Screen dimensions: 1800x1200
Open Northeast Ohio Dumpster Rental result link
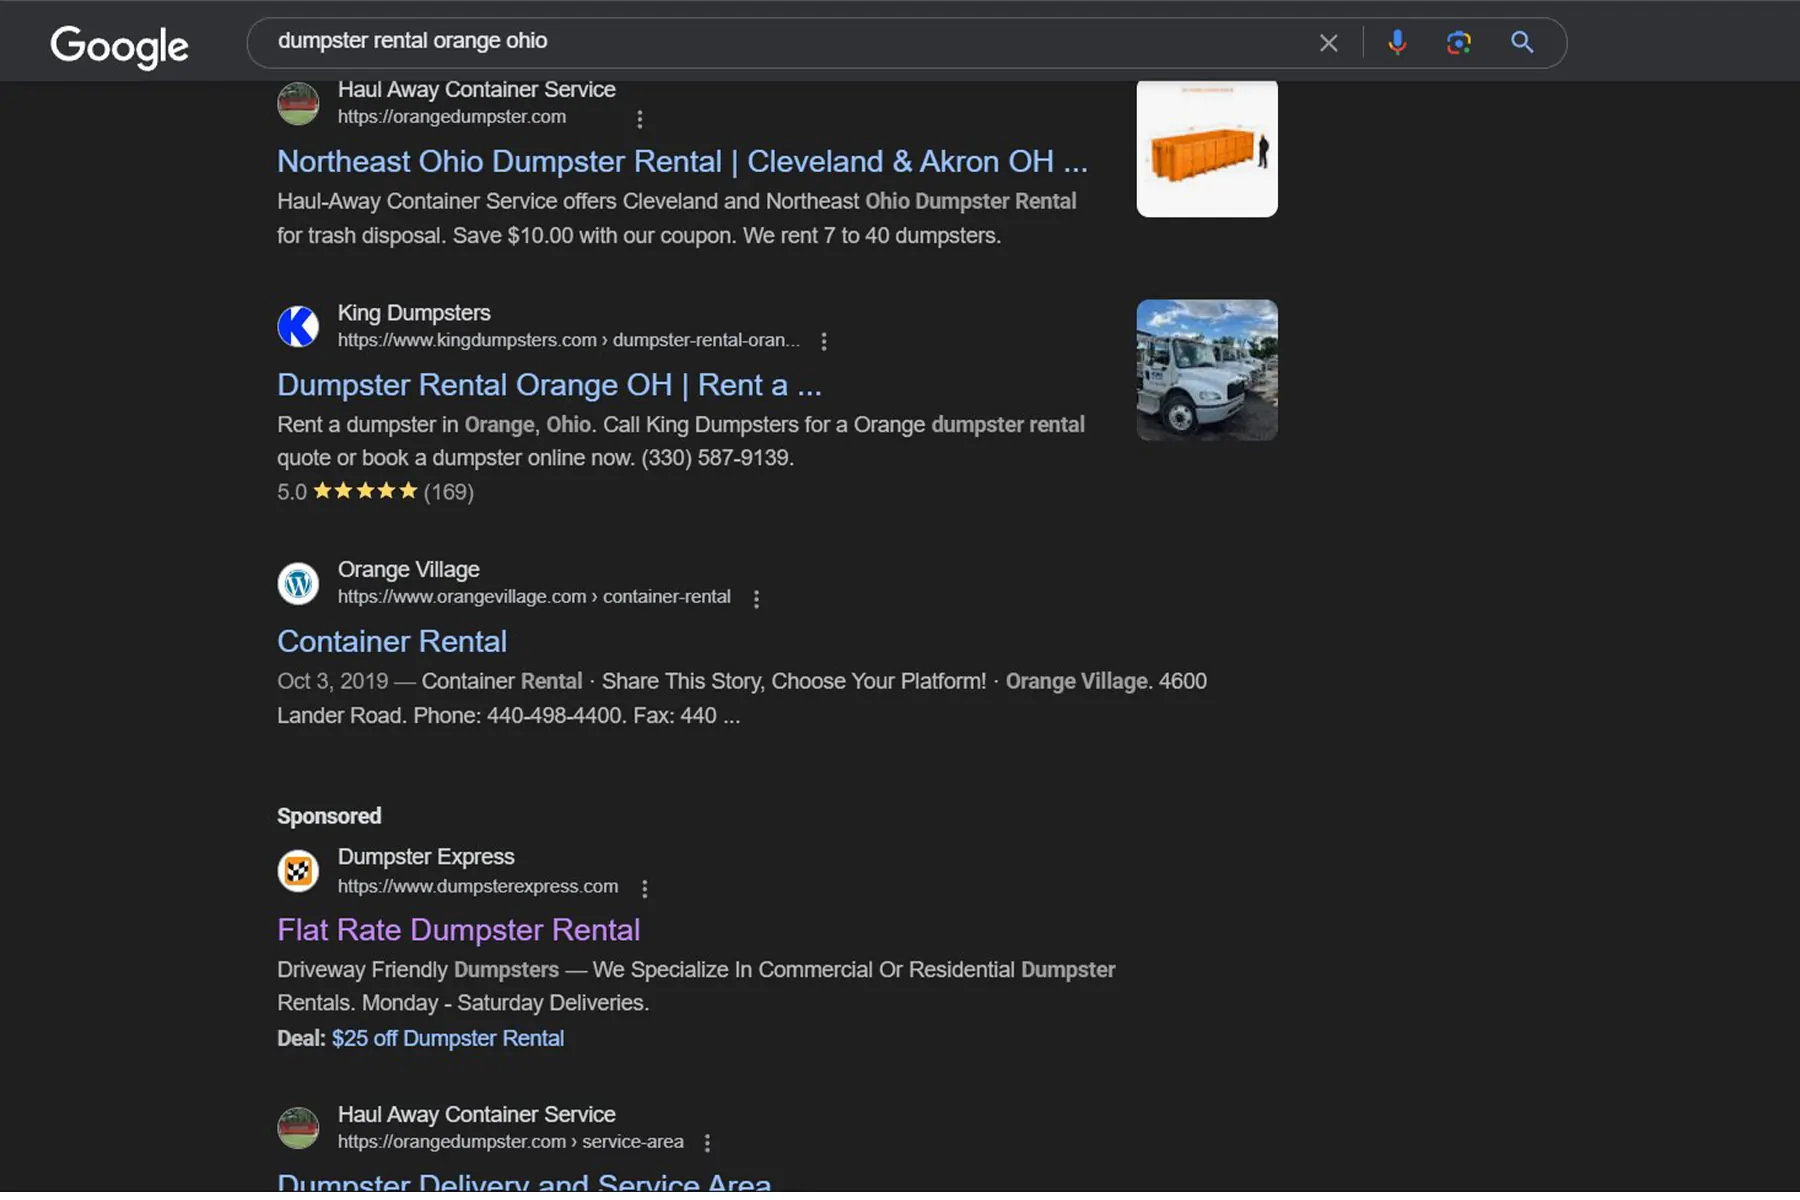(x=682, y=161)
